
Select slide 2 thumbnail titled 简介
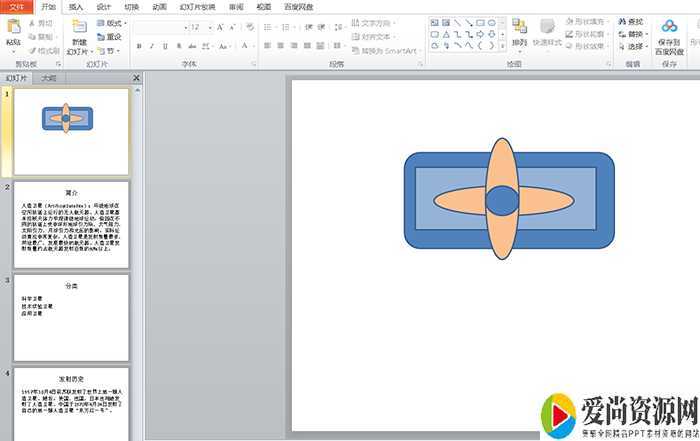[x=71, y=225]
